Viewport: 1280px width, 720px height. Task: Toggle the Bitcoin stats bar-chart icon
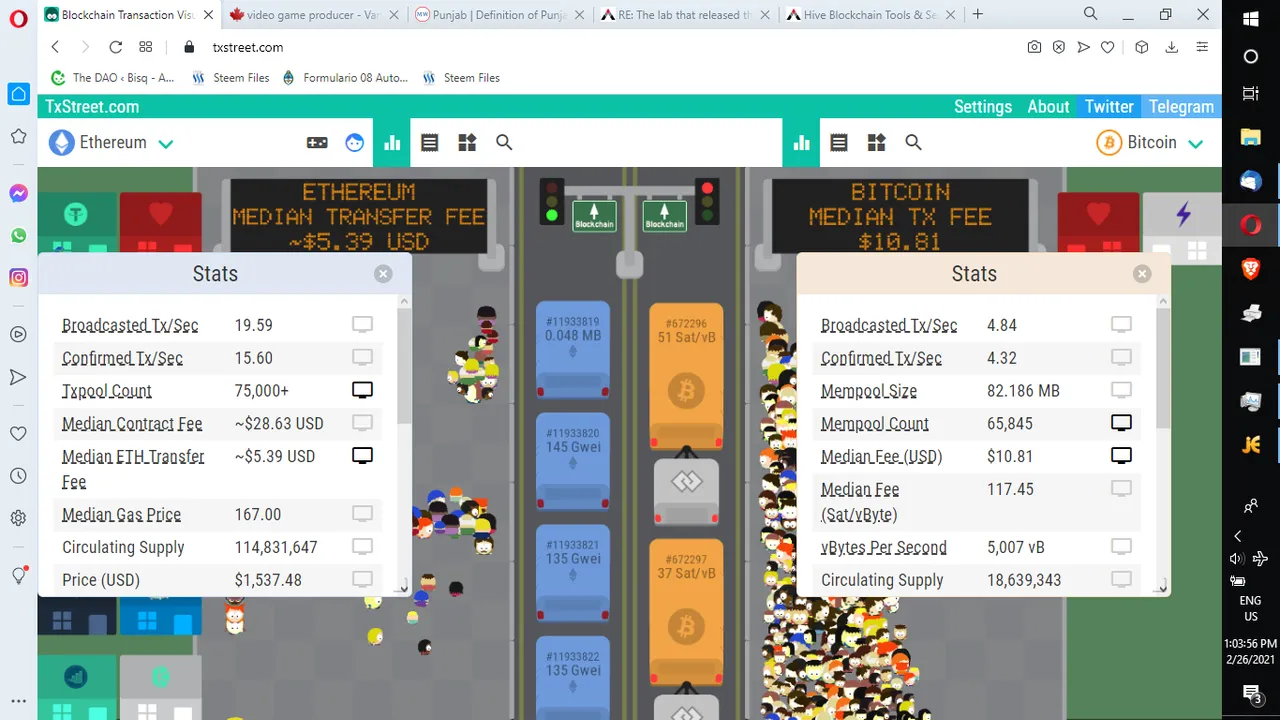tap(801, 143)
